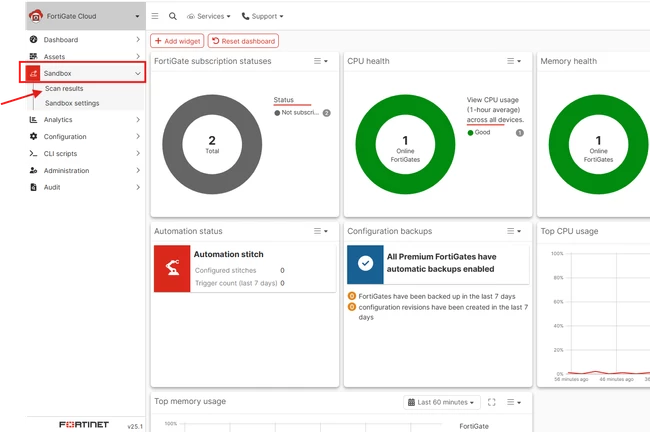Open Scan results under Sandbox
Image resolution: width=650 pixels, height=432 pixels.
(x=64, y=88)
